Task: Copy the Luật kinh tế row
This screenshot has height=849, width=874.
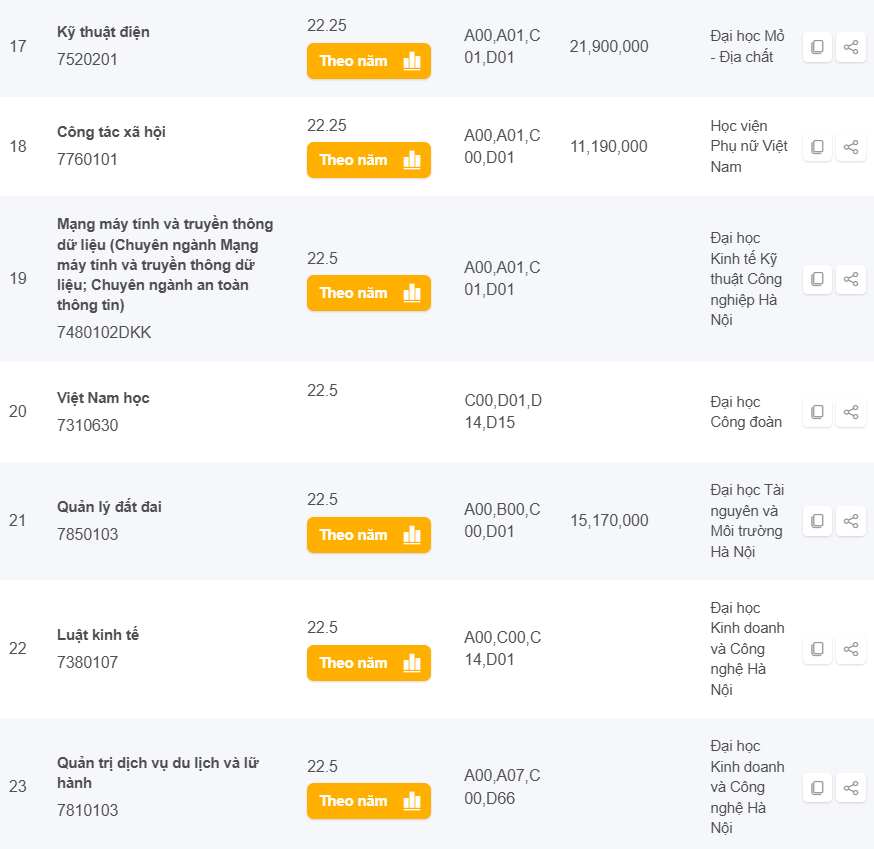Action: coord(817,649)
